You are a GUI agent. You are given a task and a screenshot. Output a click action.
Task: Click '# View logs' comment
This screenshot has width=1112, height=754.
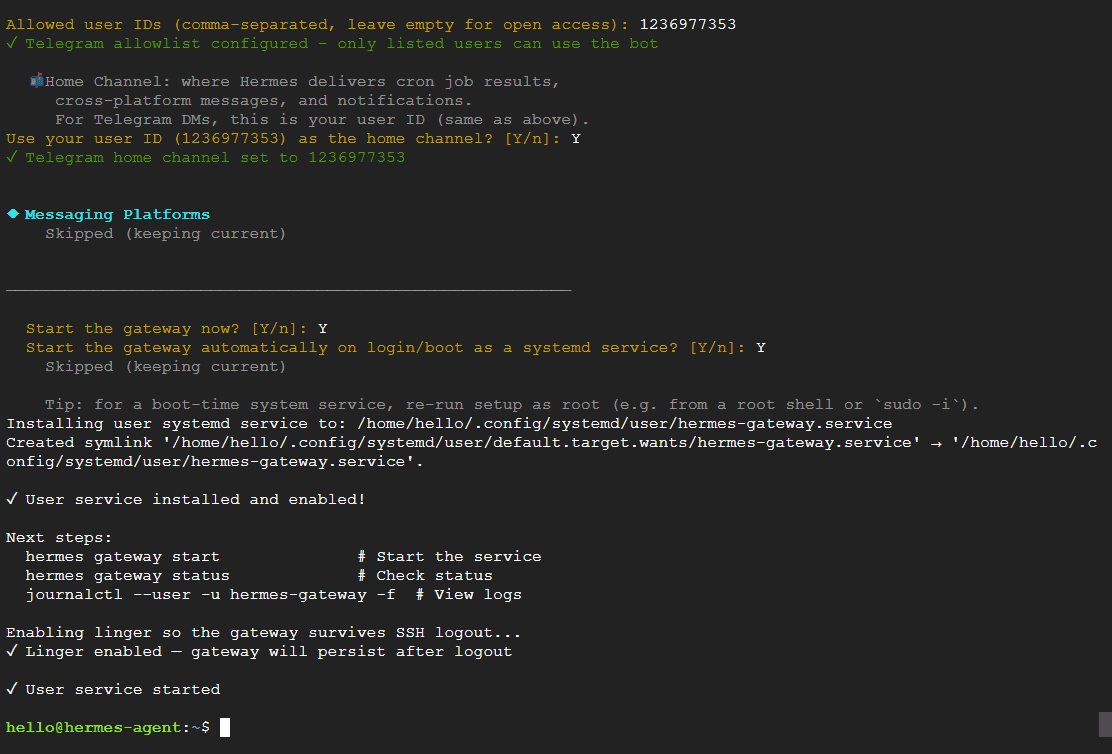(x=469, y=594)
